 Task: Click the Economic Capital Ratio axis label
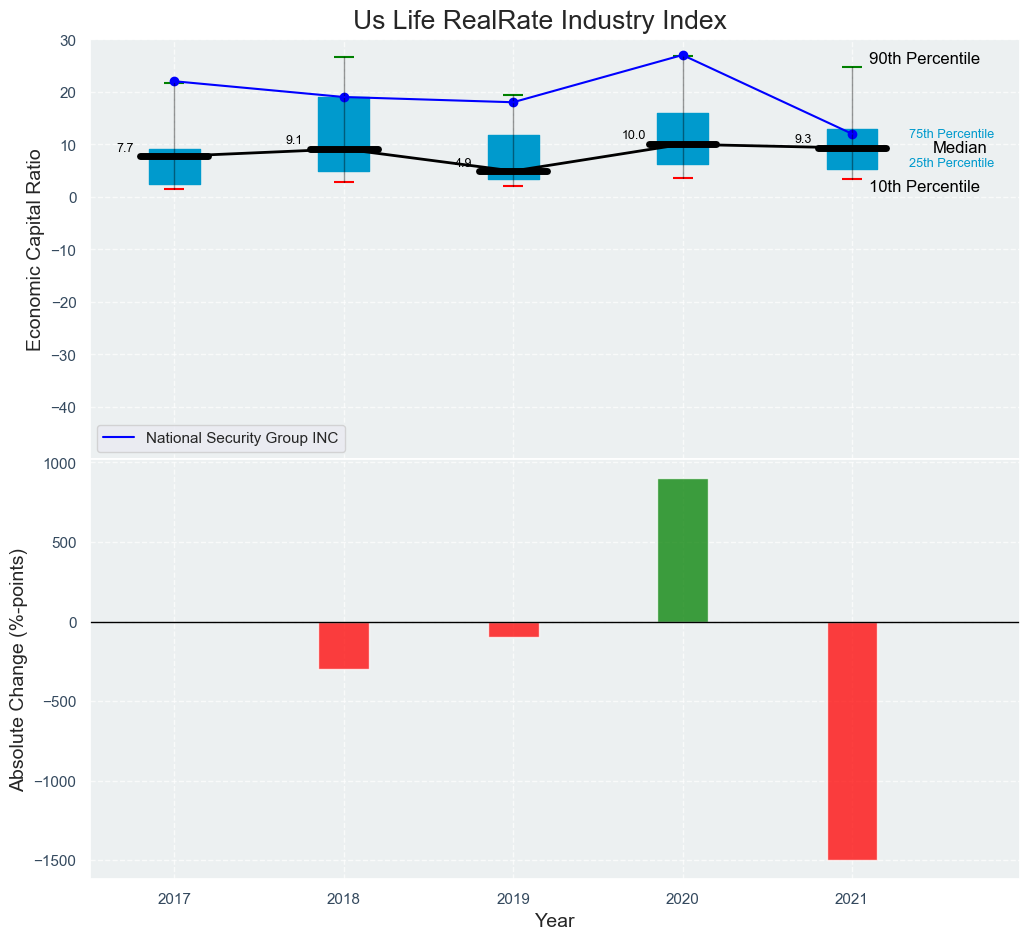(34, 249)
